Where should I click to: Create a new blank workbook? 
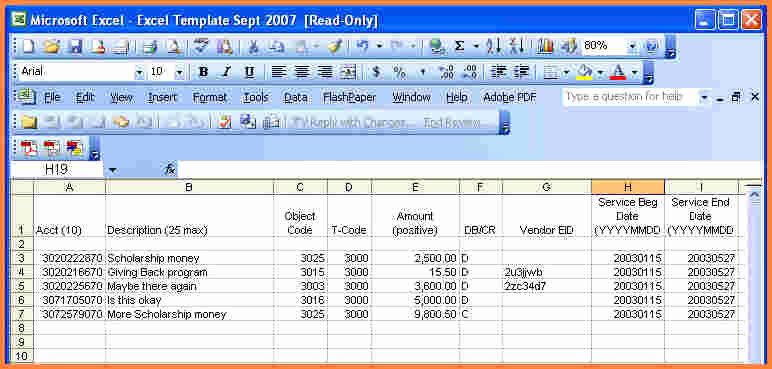point(28,47)
